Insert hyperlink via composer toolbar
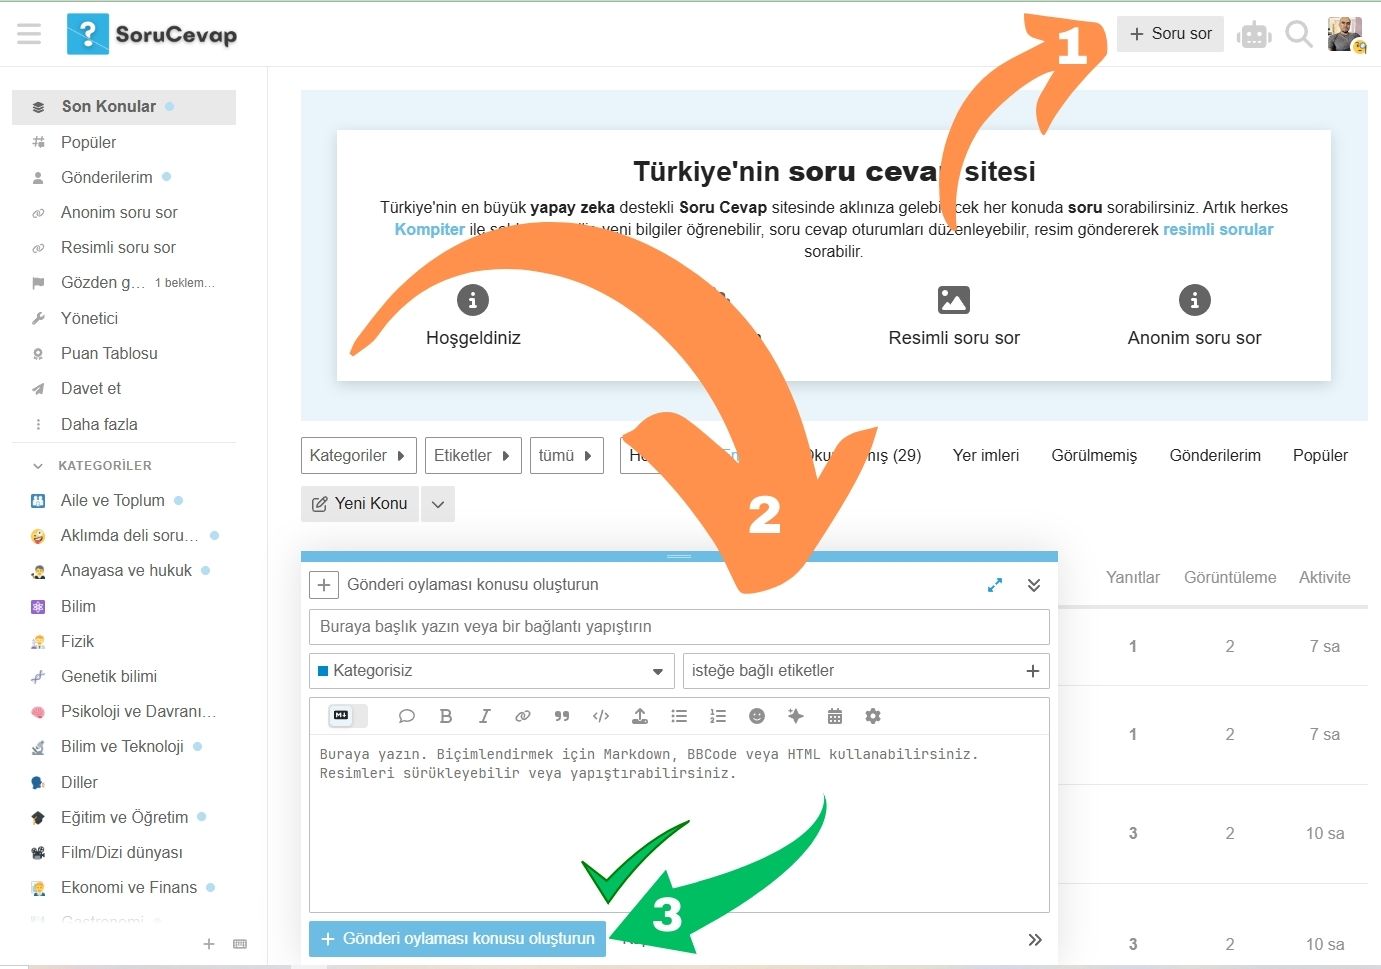 522,716
